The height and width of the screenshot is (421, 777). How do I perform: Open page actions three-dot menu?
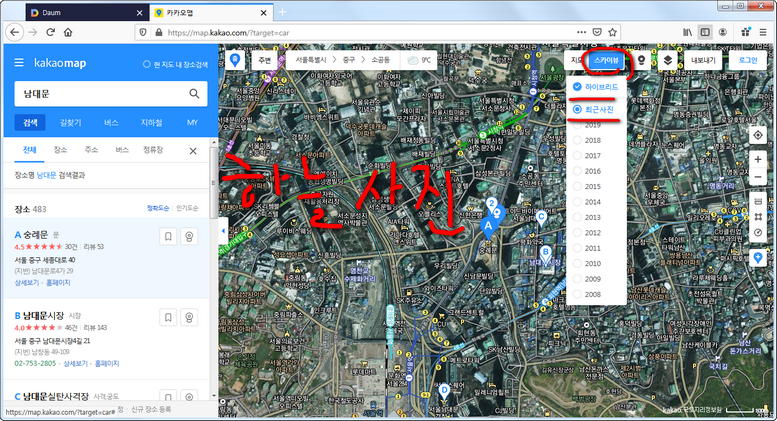(x=581, y=33)
